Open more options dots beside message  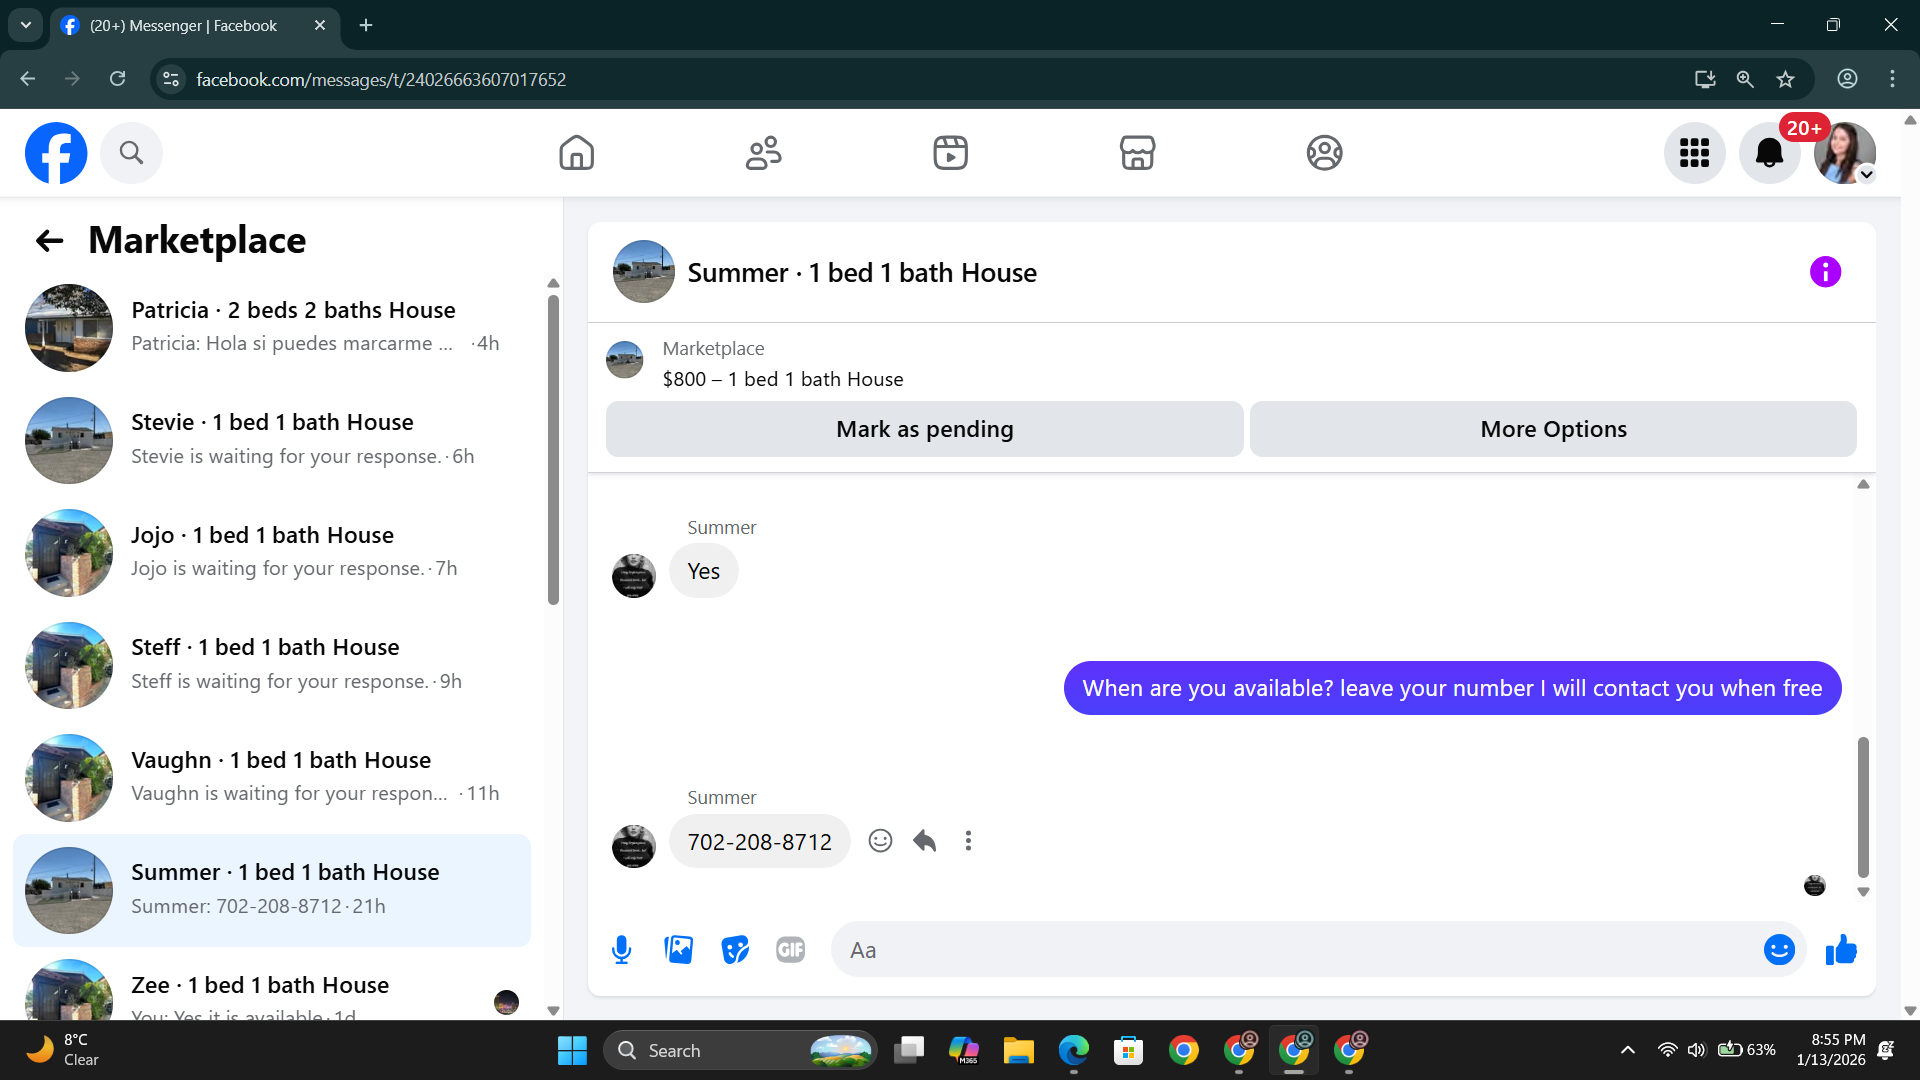point(968,841)
